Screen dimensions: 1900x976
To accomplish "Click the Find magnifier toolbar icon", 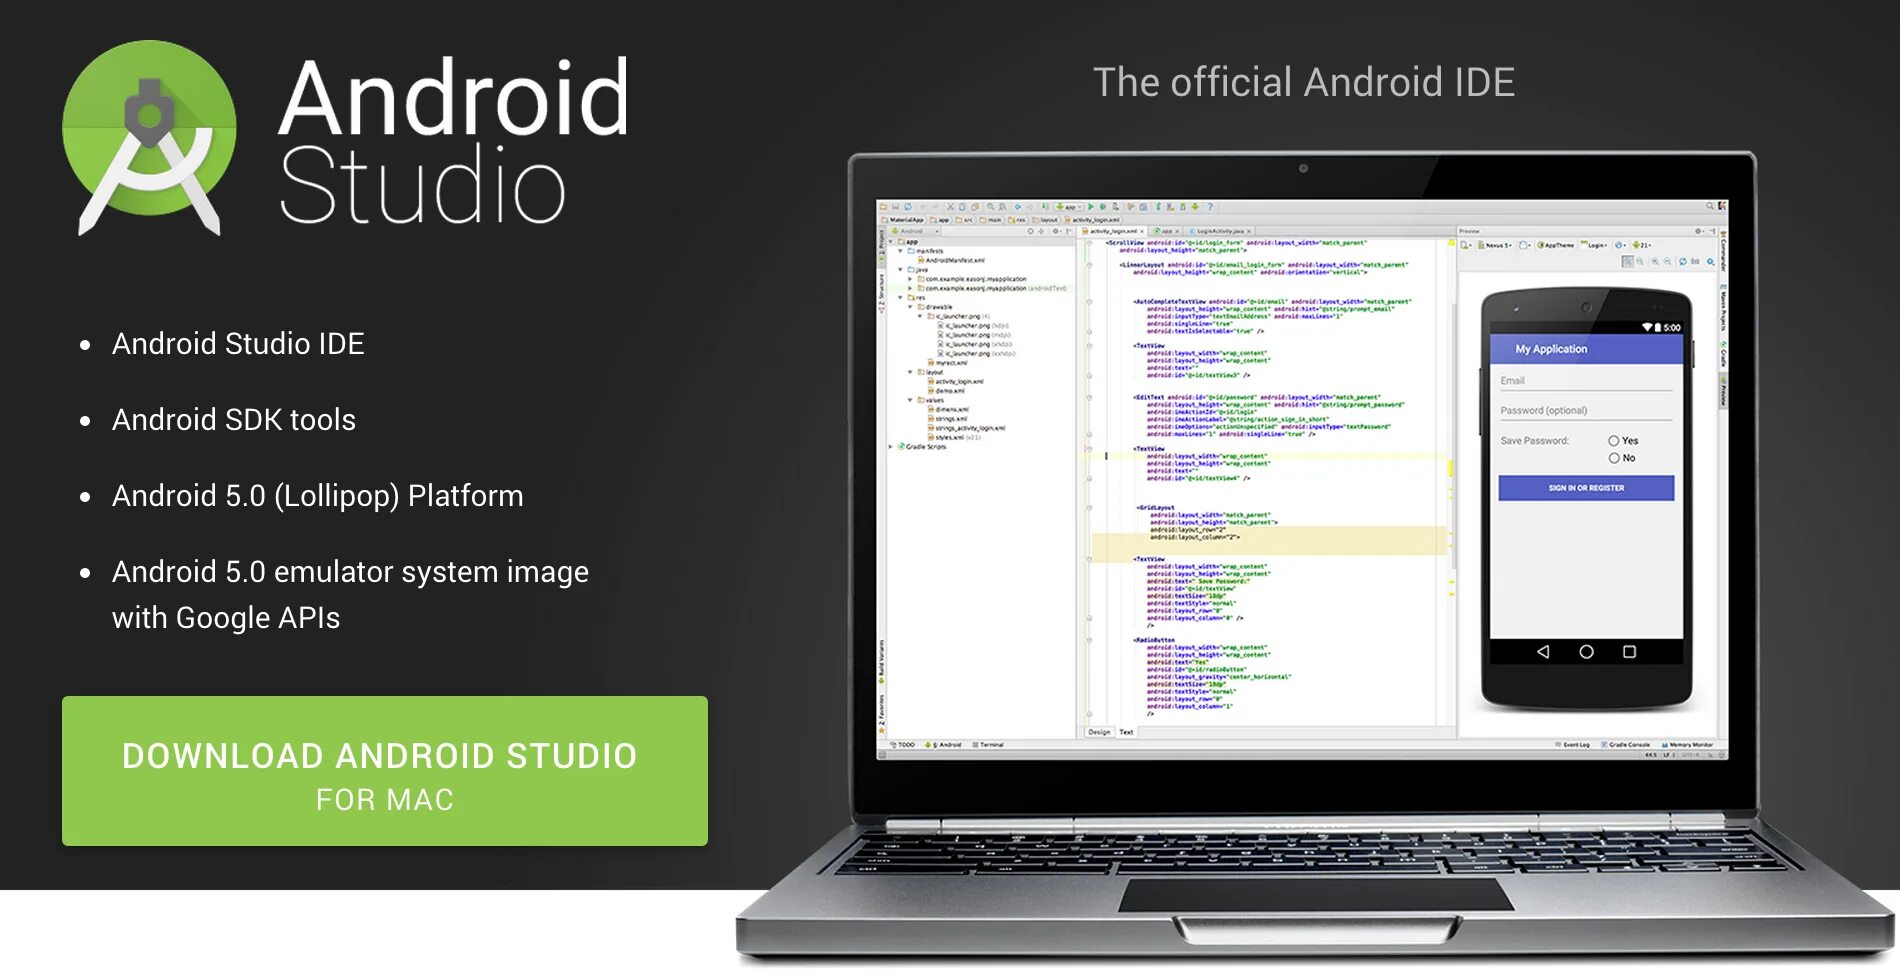I will [x=990, y=207].
